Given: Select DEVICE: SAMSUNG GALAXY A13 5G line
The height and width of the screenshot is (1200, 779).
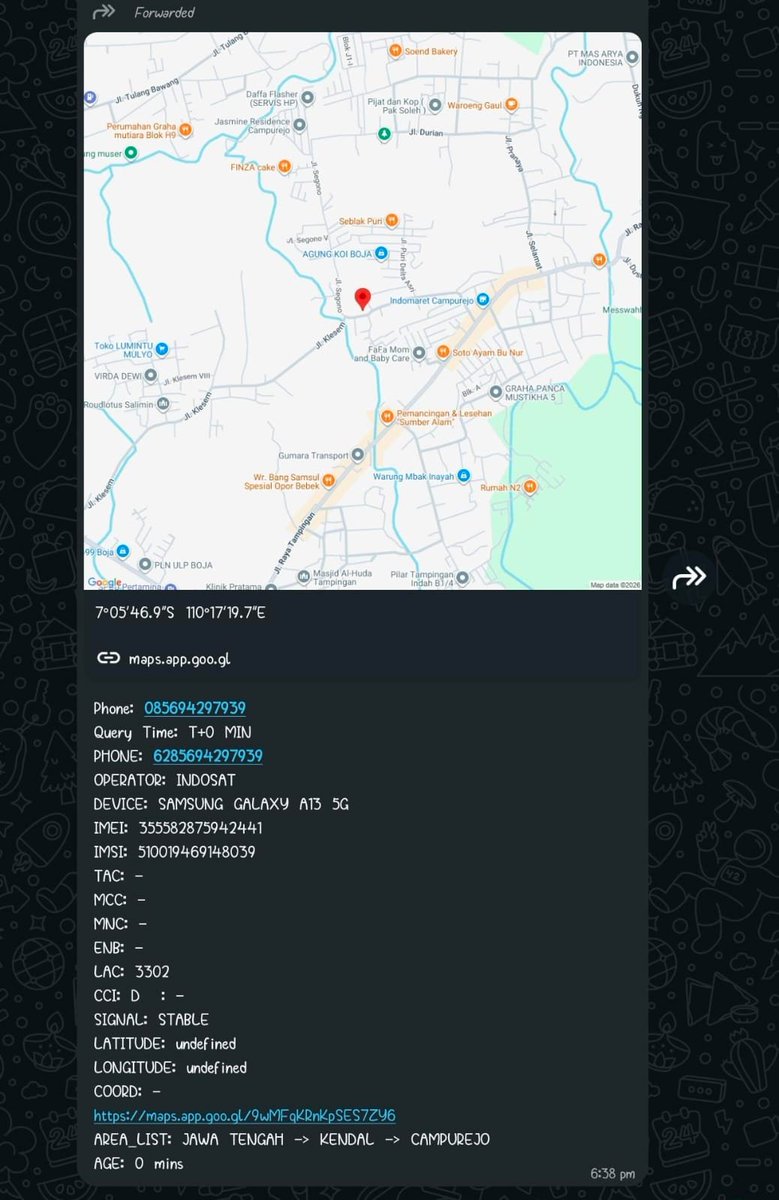Looking at the screenshot, I should click(221, 804).
